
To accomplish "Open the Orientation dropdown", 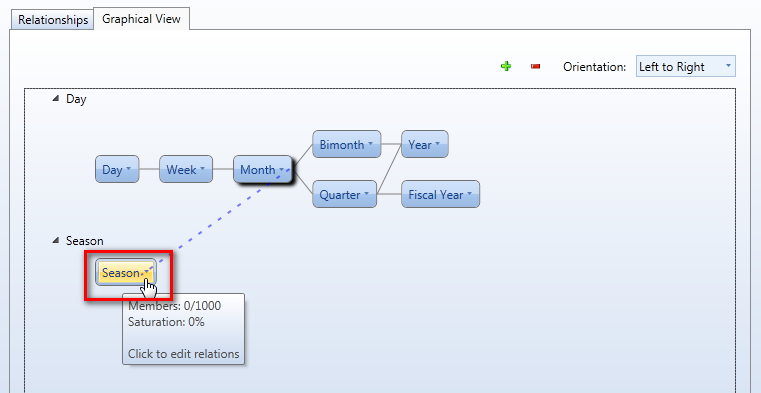I will pyautogui.click(x=685, y=66).
